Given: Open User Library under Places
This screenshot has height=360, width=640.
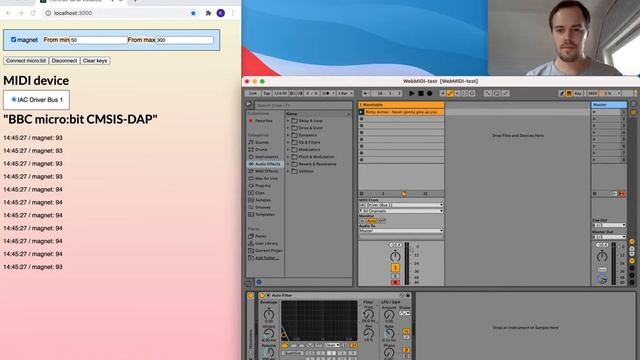Looking at the screenshot, I should point(266,244).
